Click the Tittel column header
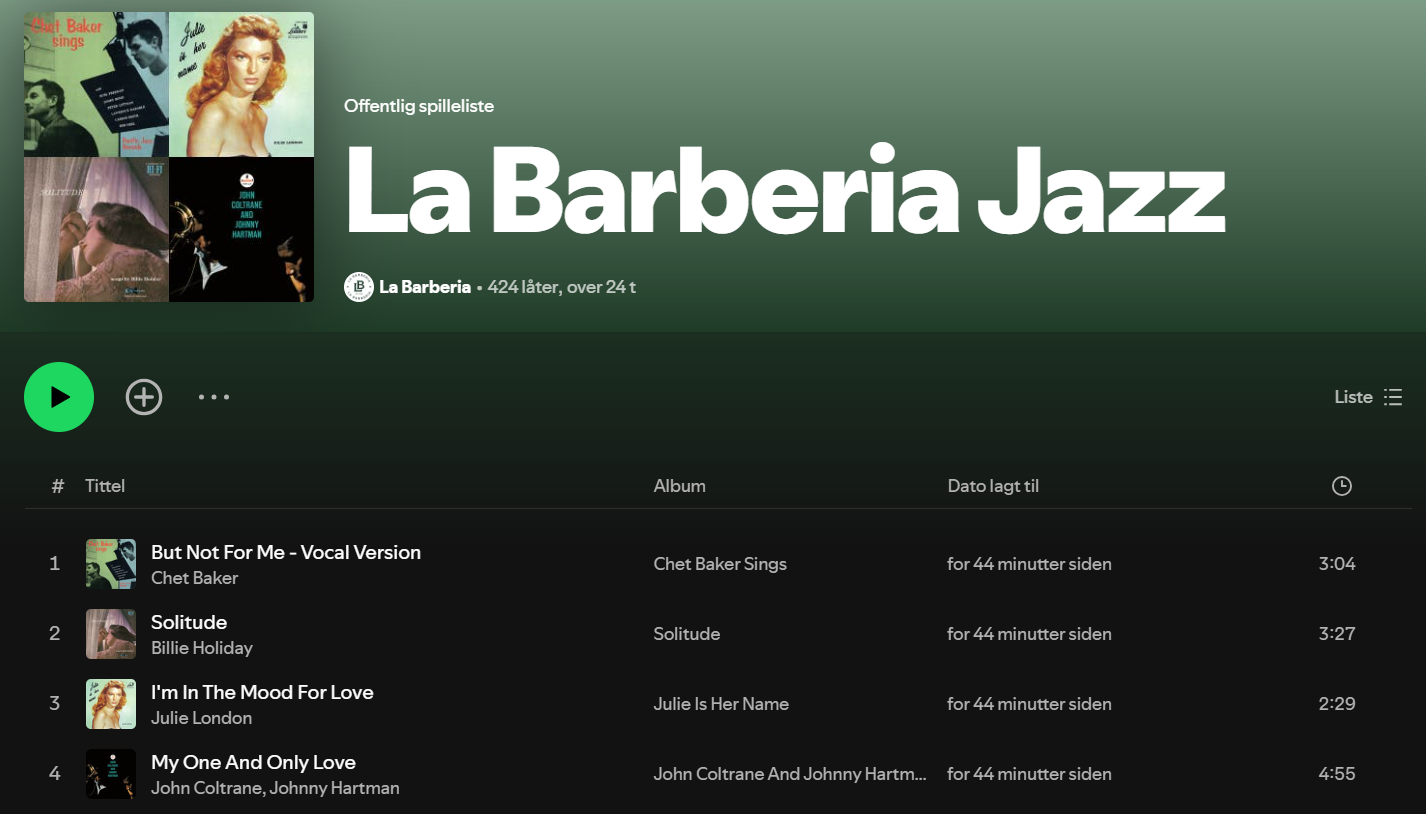 pos(105,486)
